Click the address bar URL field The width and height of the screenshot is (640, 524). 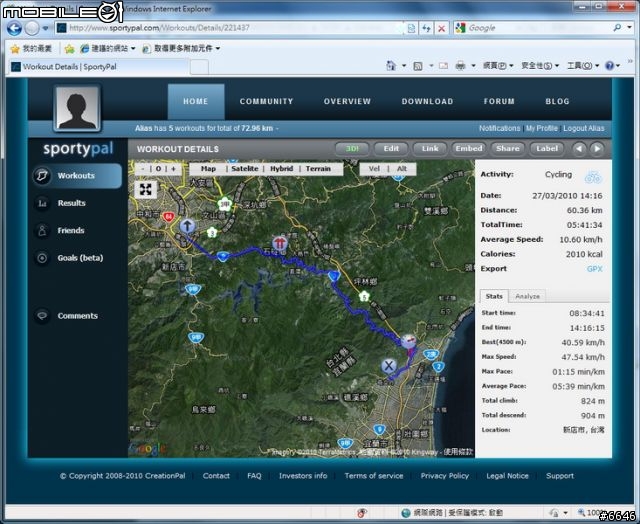click(x=229, y=28)
